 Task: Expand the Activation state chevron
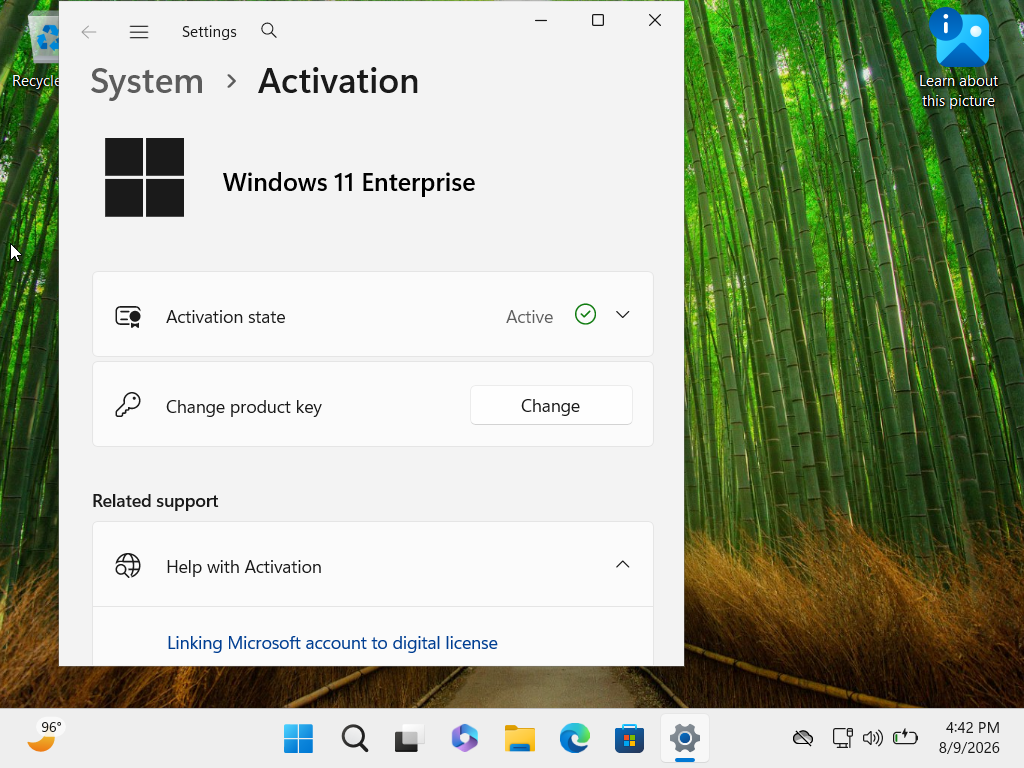click(622, 315)
